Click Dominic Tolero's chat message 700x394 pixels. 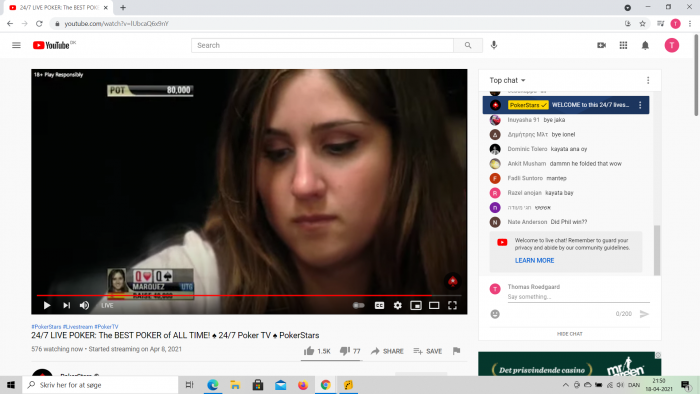(x=566, y=149)
